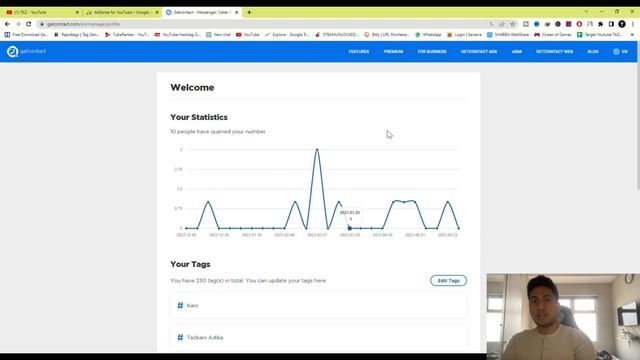640x360 pixels.
Task: Click the green extension icon in toolbar
Action: point(547,24)
